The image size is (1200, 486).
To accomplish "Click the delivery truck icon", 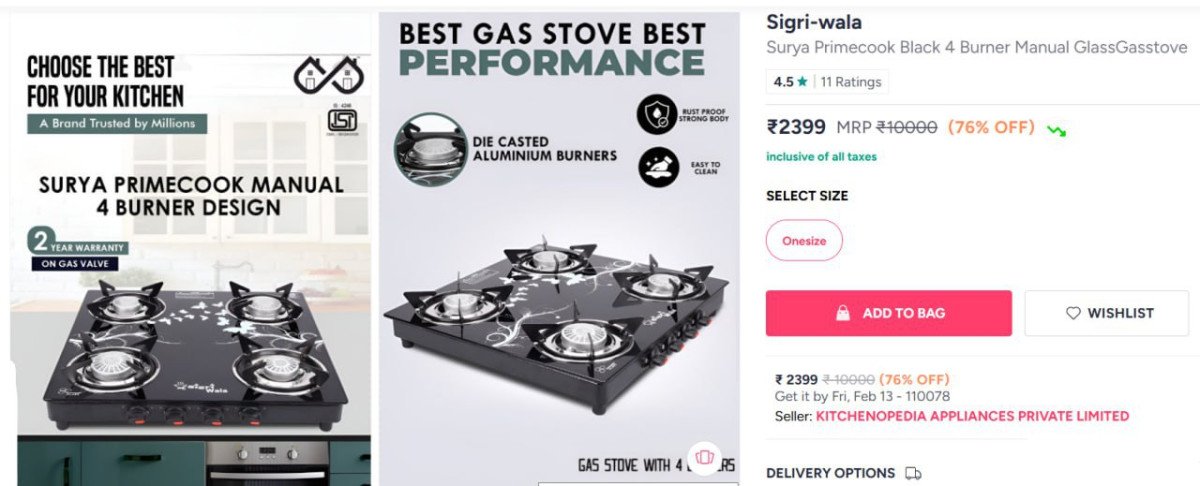I will (x=912, y=473).
